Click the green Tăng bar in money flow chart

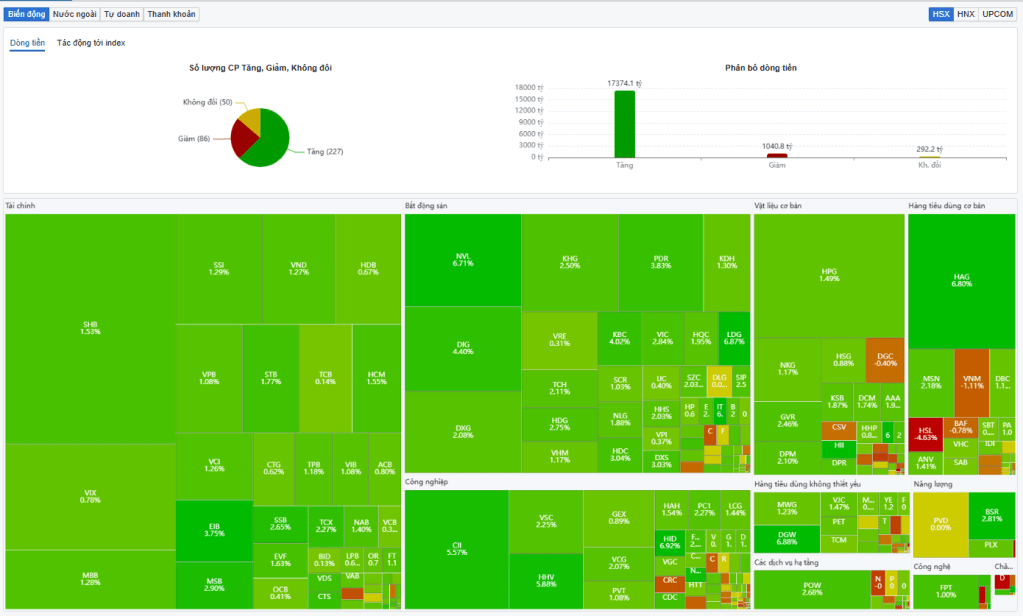coord(624,123)
